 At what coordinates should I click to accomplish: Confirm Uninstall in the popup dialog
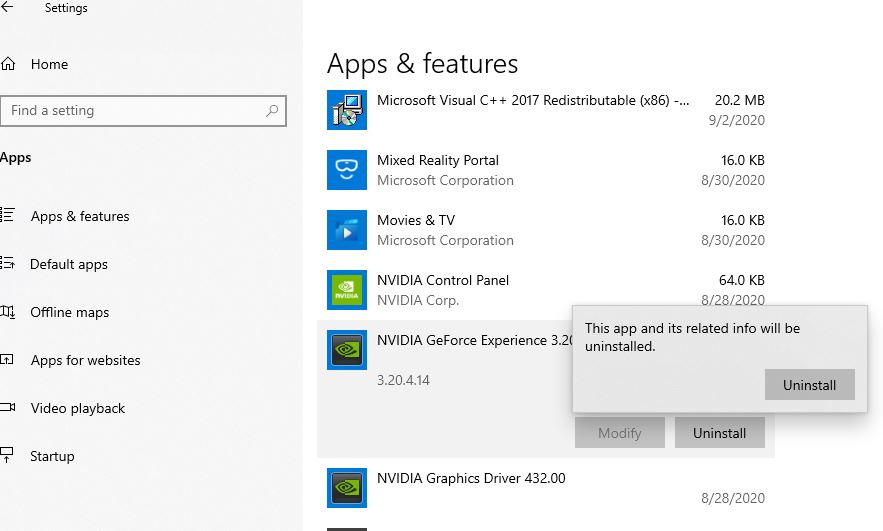809,385
